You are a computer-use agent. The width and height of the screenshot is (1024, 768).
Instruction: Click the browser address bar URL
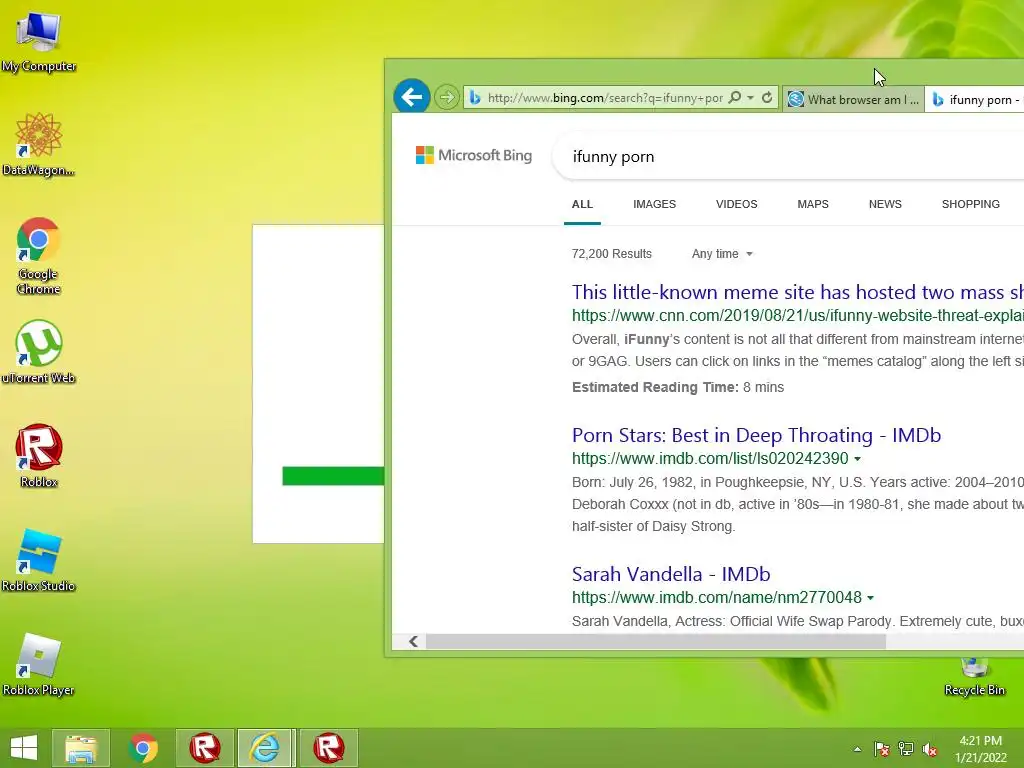[x=605, y=98]
